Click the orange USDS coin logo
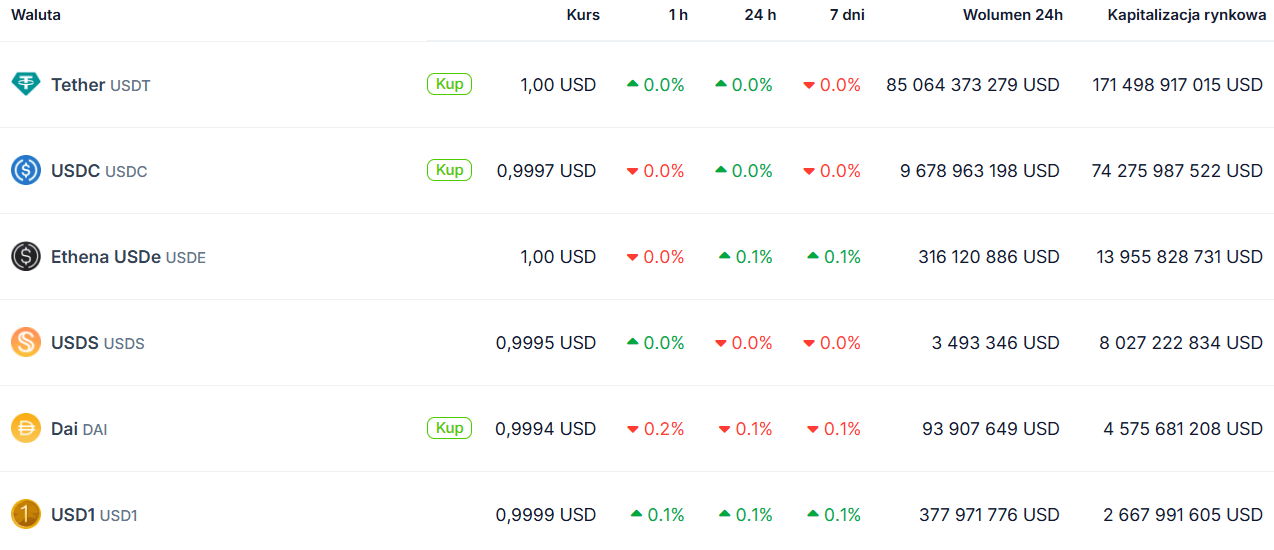Screen dimensions: 1274x550 click(26, 343)
